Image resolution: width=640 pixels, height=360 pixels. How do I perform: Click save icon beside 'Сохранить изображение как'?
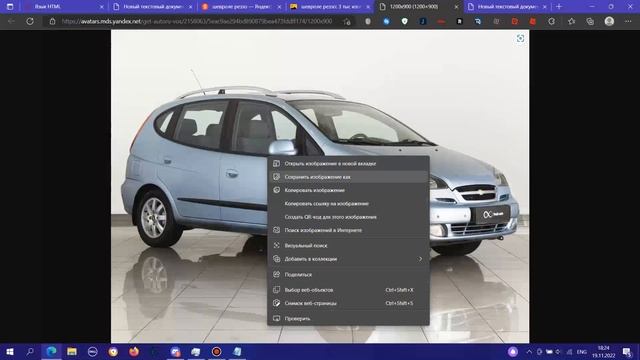(276, 177)
